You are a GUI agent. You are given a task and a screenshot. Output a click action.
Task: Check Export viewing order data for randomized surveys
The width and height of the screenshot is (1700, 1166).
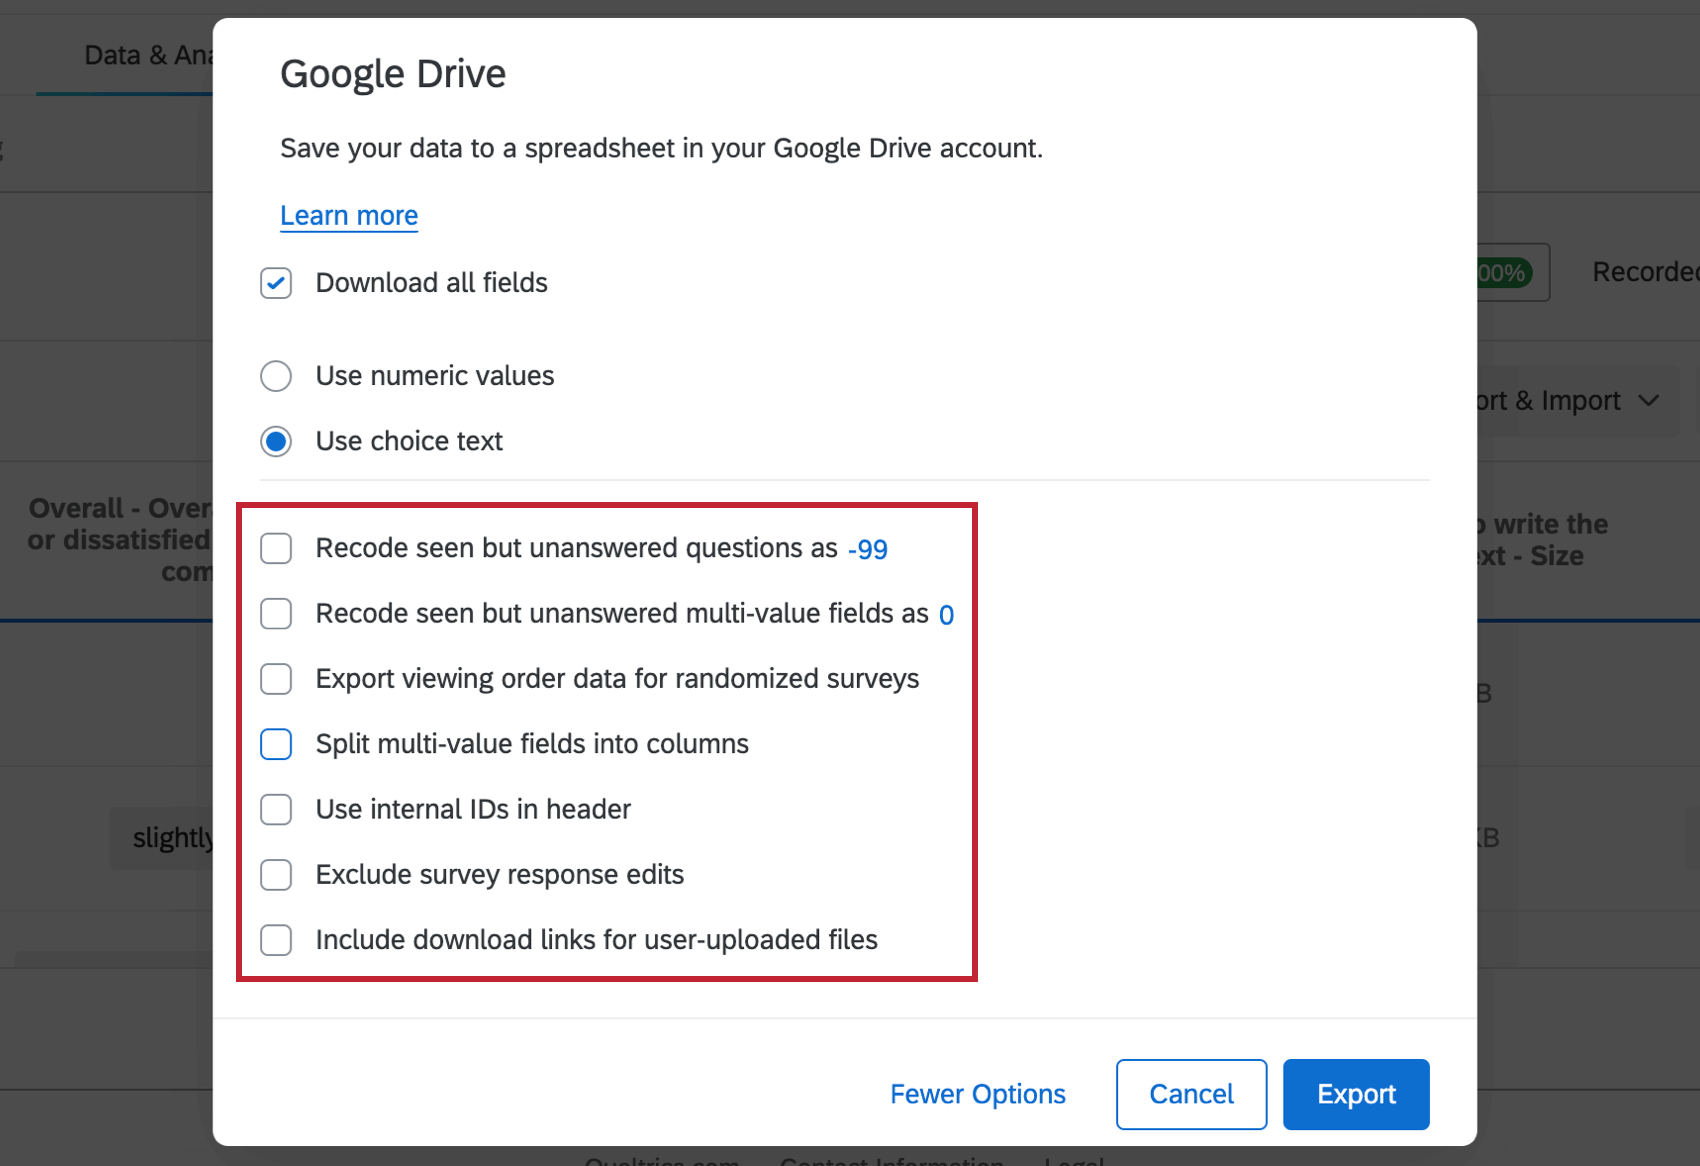(x=276, y=679)
